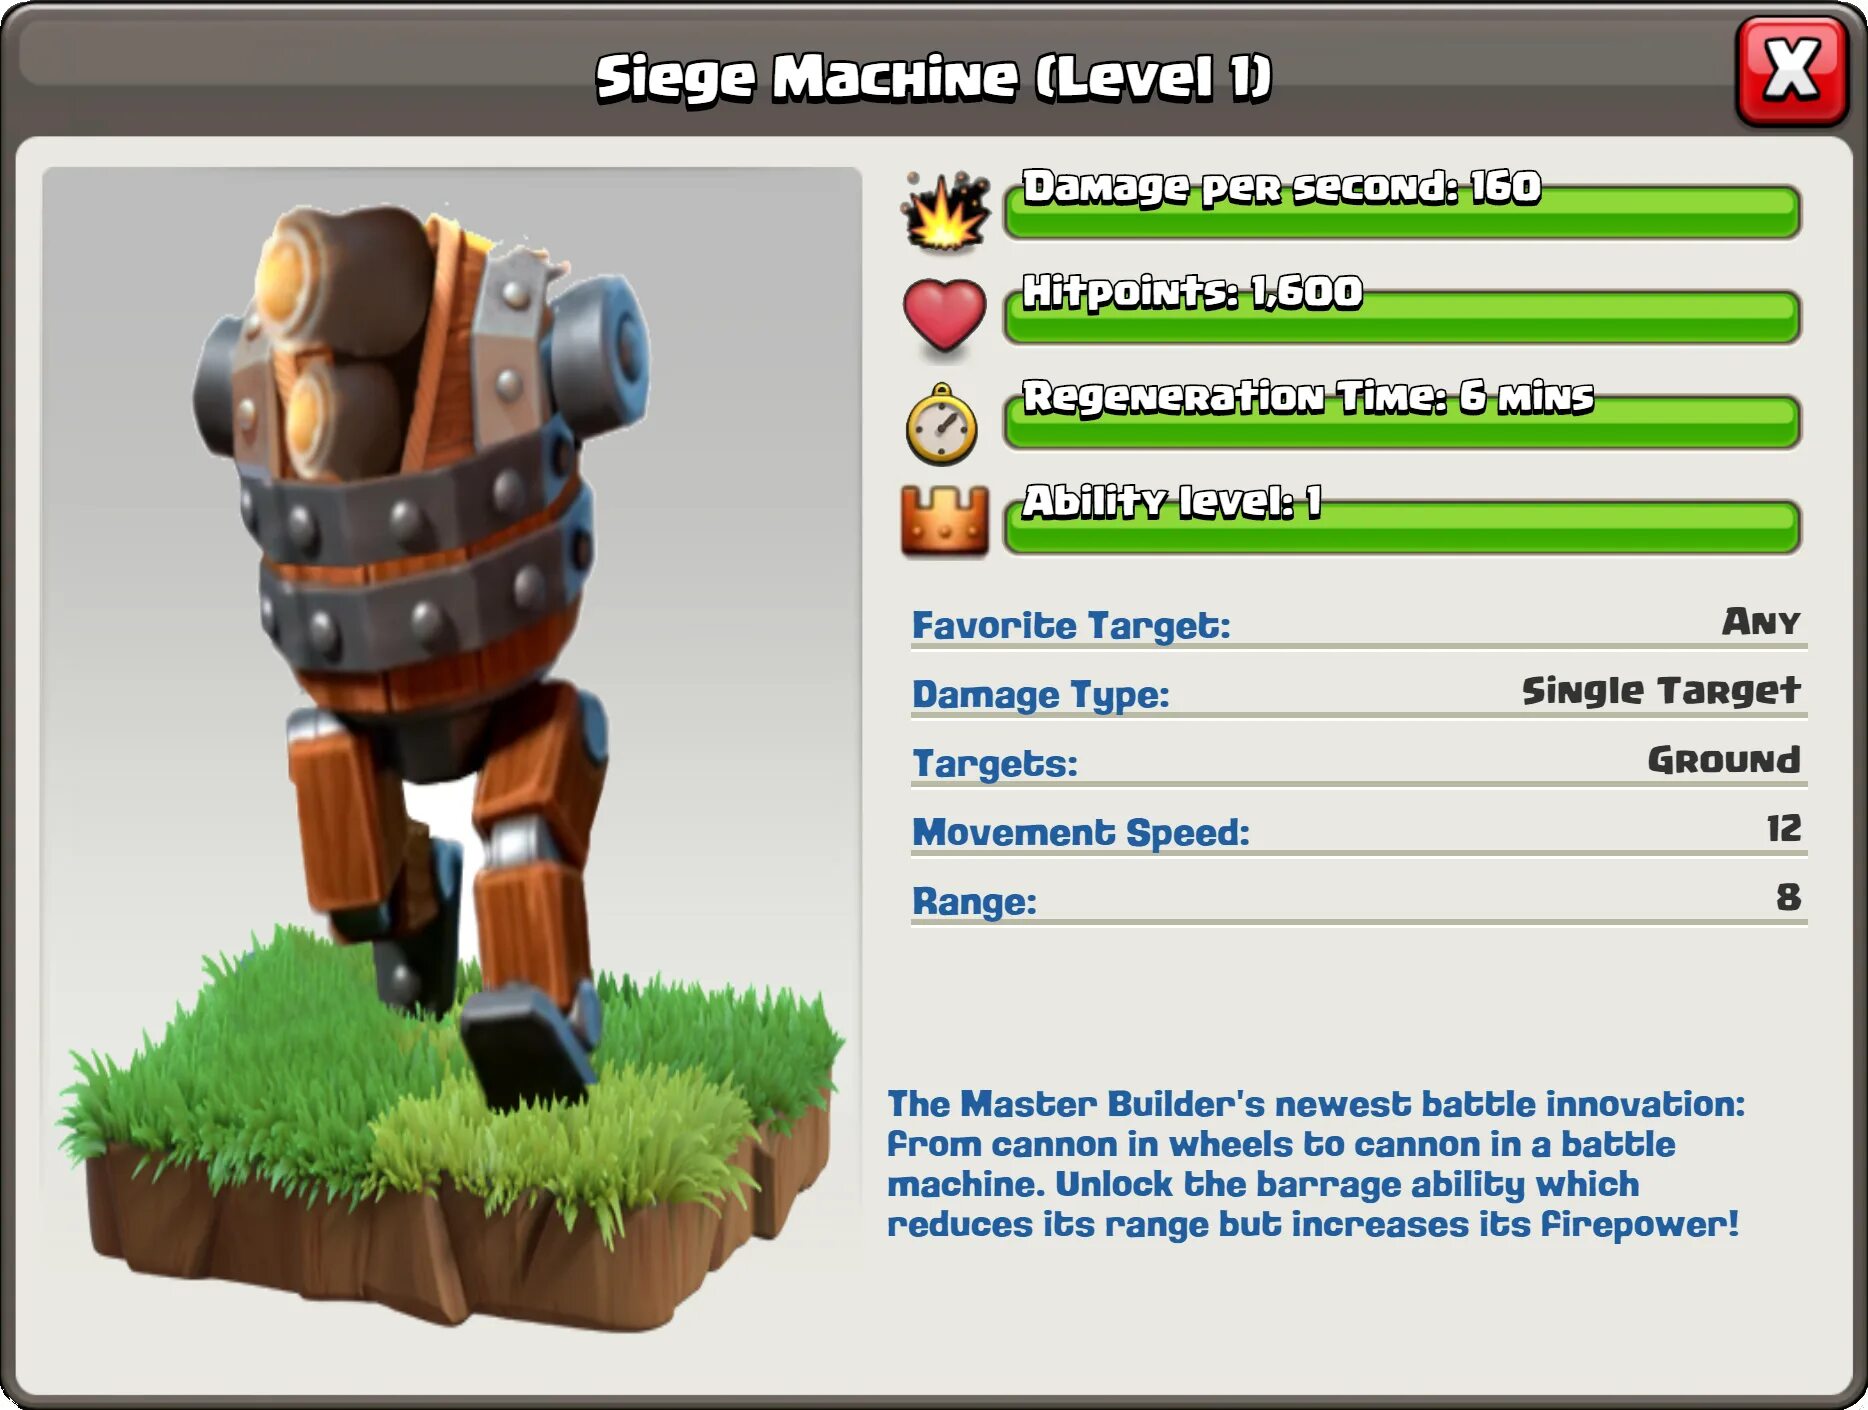Click the Single Target value text
The height and width of the screenshot is (1410, 1868).
click(x=1661, y=690)
